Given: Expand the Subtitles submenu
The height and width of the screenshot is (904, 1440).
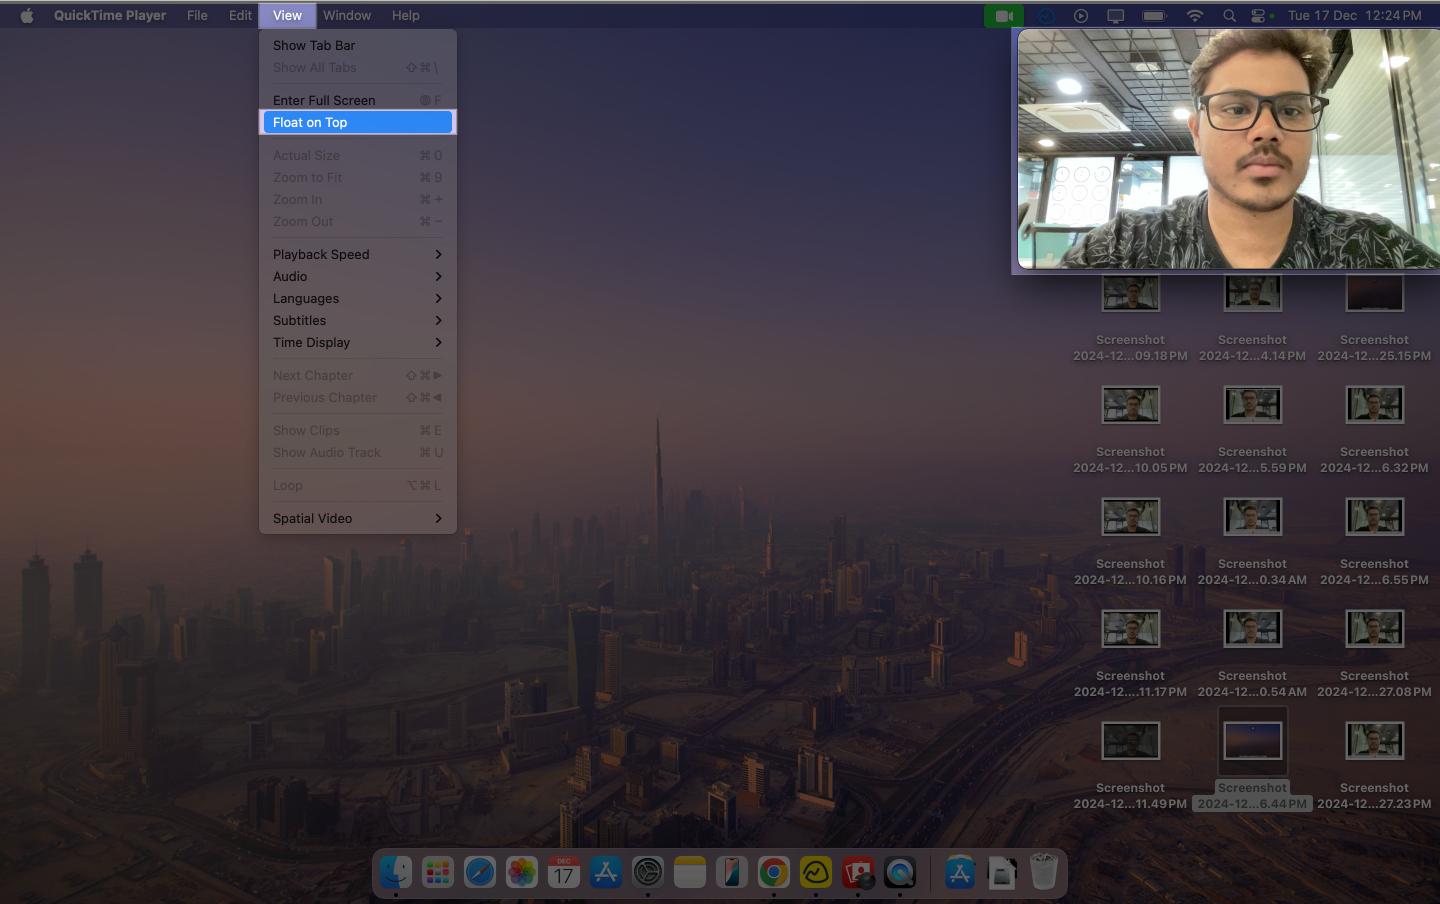Looking at the screenshot, I should coord(358,321).
